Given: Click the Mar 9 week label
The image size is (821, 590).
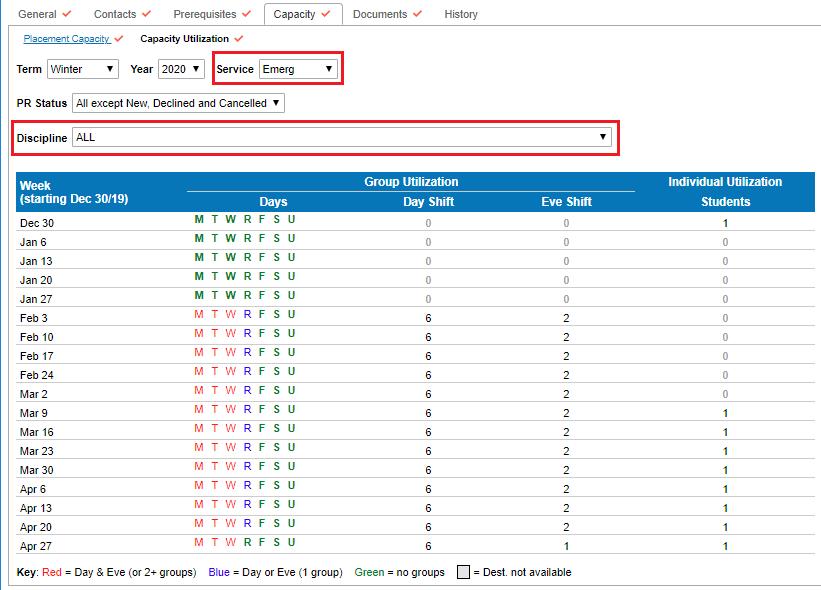Looking at the screenshot, I should pos(34,413).
